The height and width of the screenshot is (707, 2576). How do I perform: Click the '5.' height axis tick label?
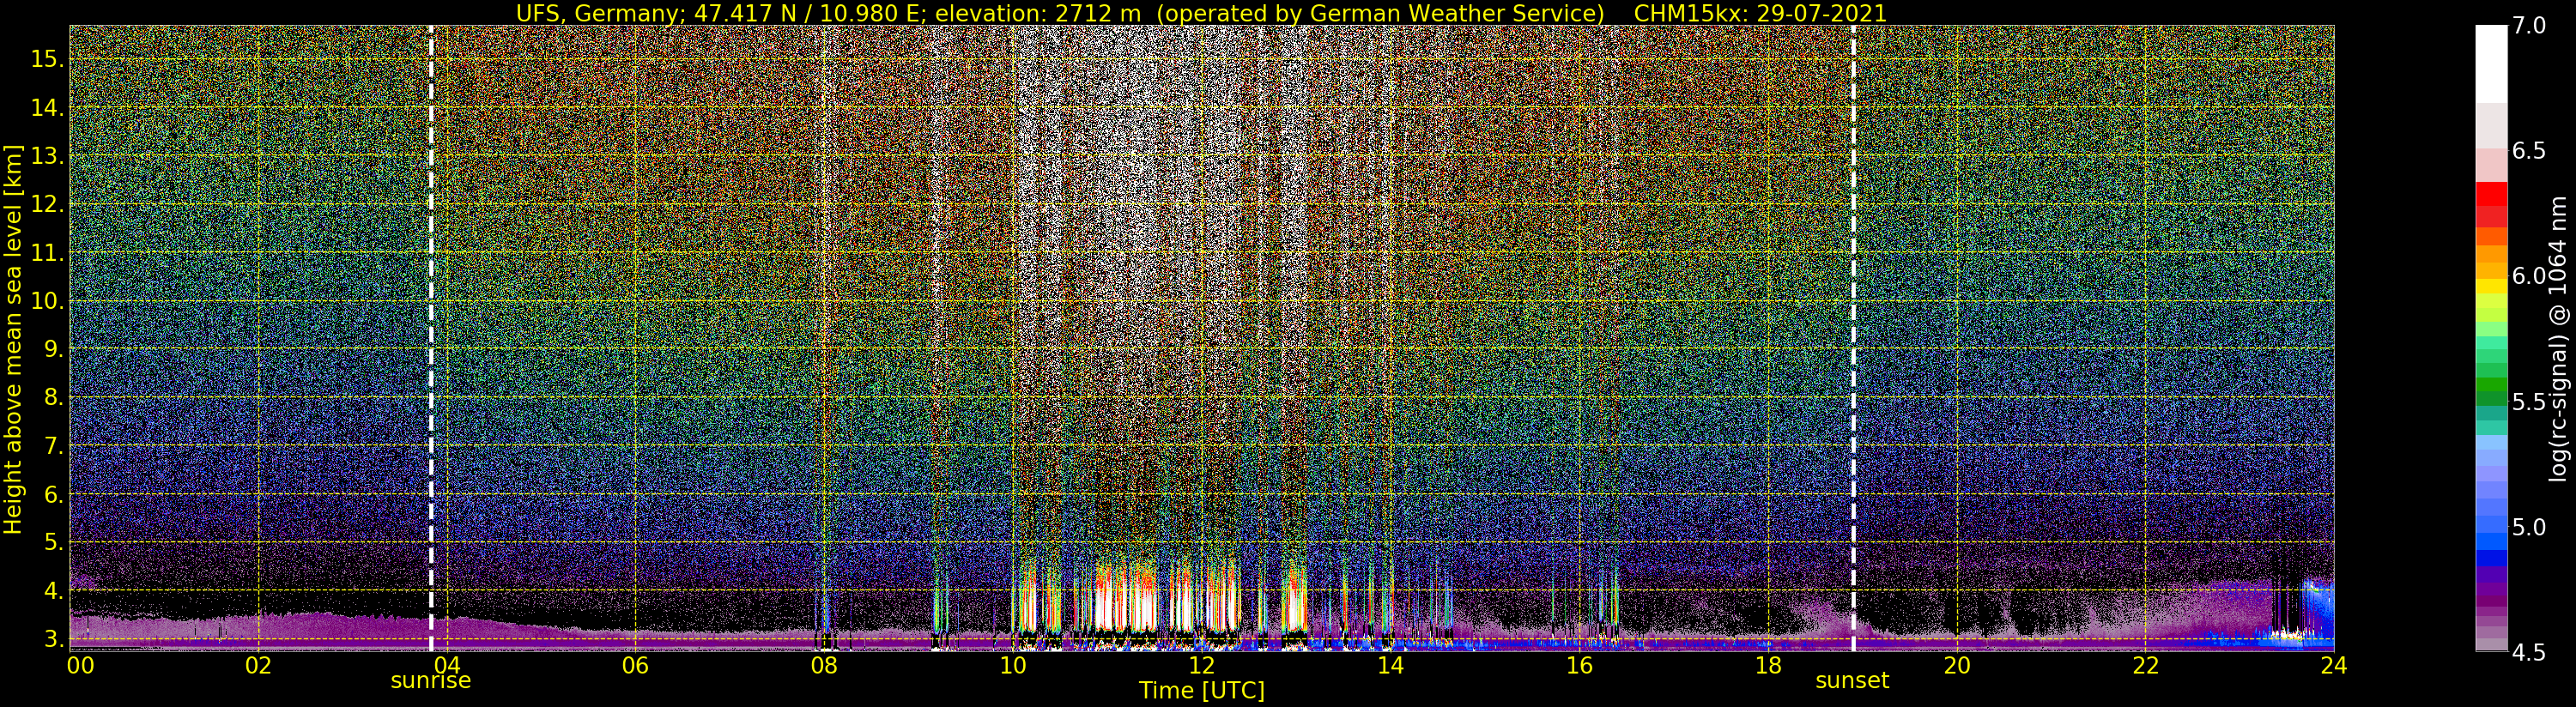52,542
